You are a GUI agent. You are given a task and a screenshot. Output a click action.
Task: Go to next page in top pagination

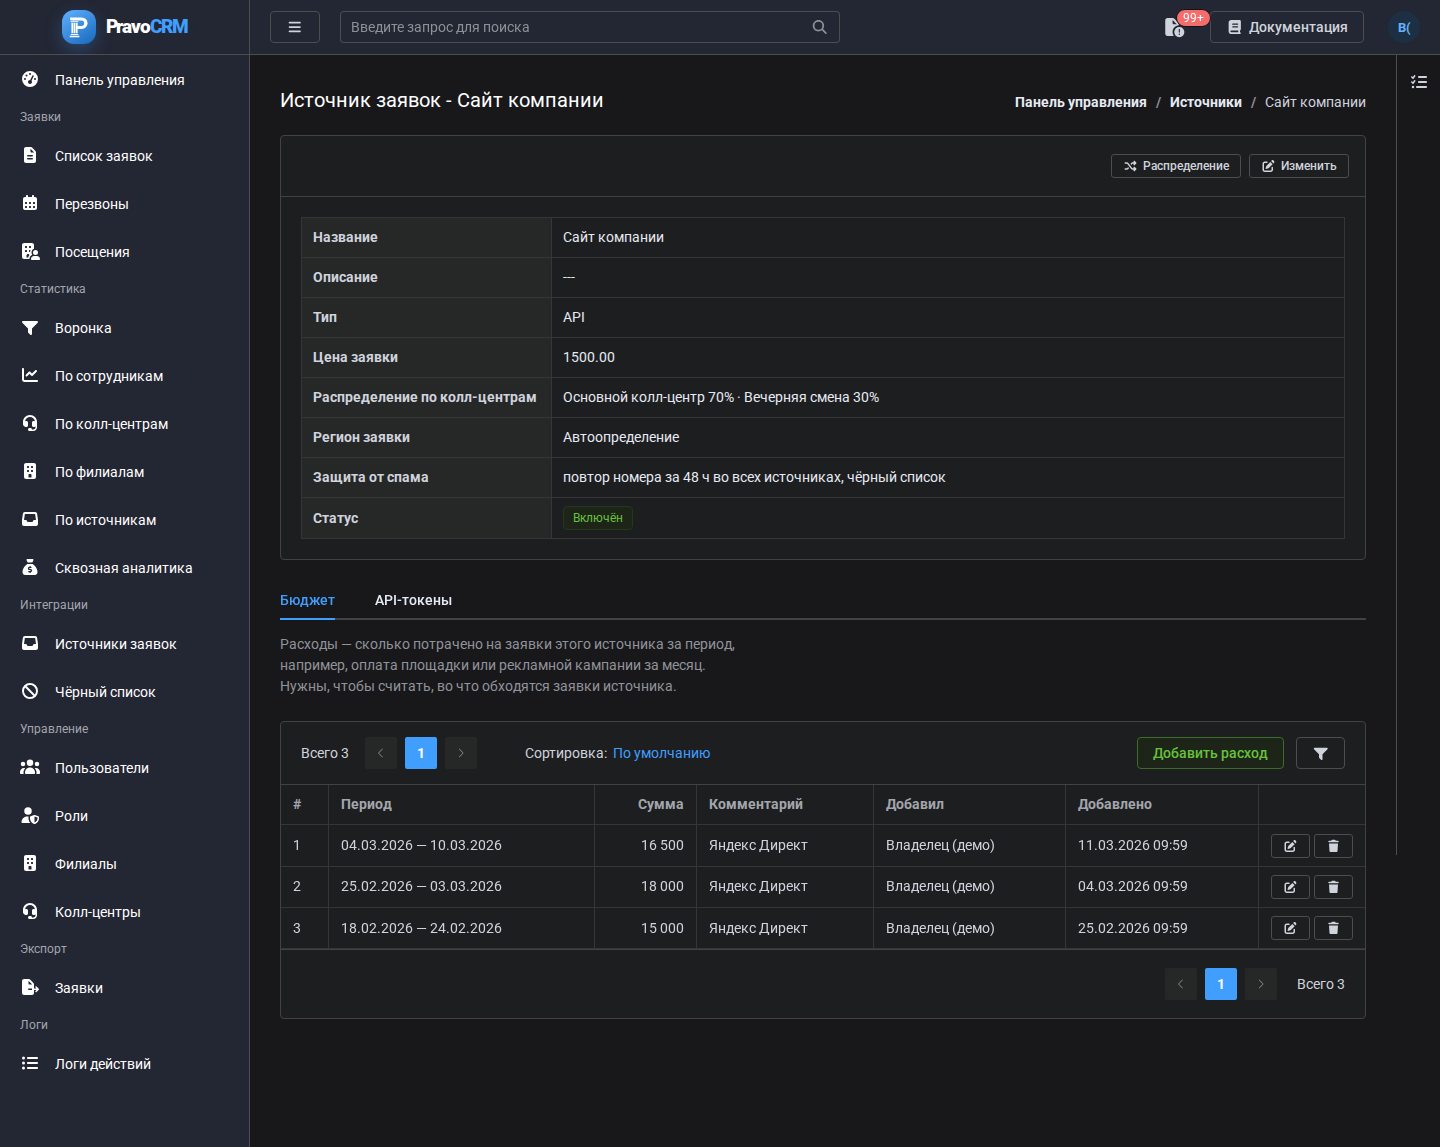coord(461,753)
